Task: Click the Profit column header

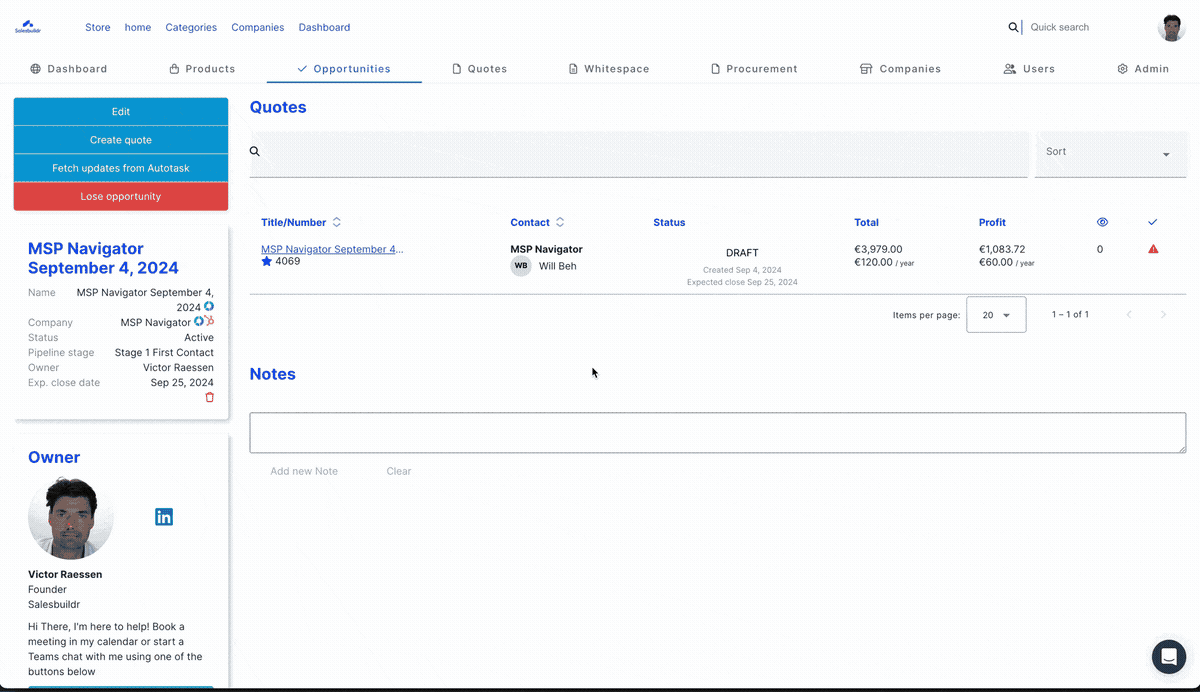Action: (x=992, y=222)
